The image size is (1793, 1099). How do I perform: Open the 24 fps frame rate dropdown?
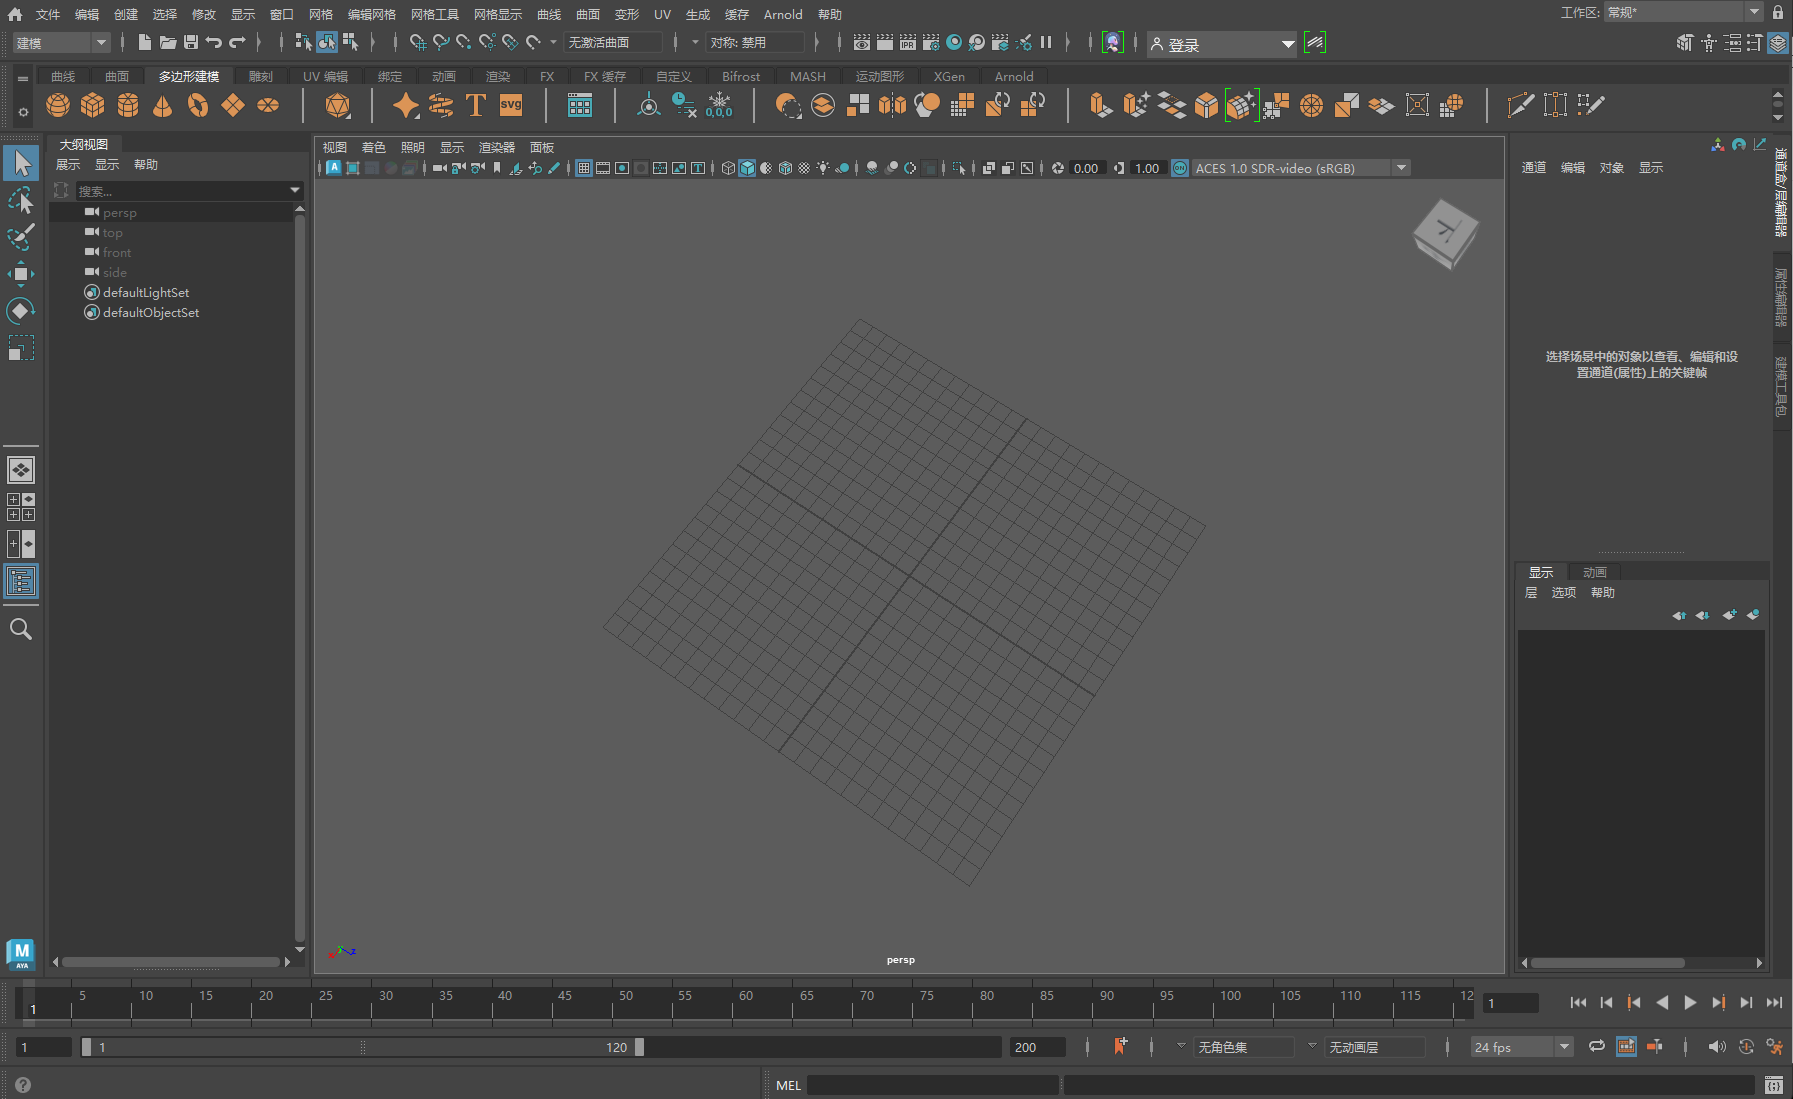tap(1522, 1047)
